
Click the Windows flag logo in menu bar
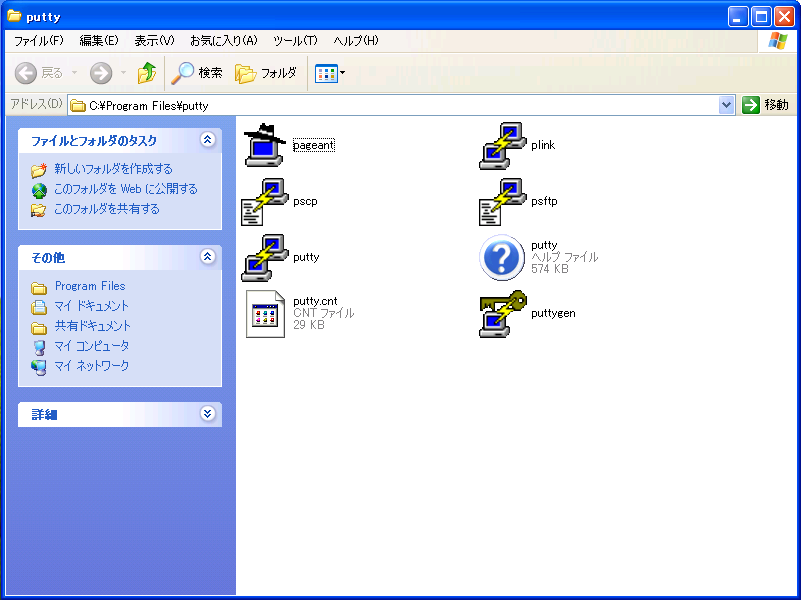pyautogui.click(x=778, y=41)
